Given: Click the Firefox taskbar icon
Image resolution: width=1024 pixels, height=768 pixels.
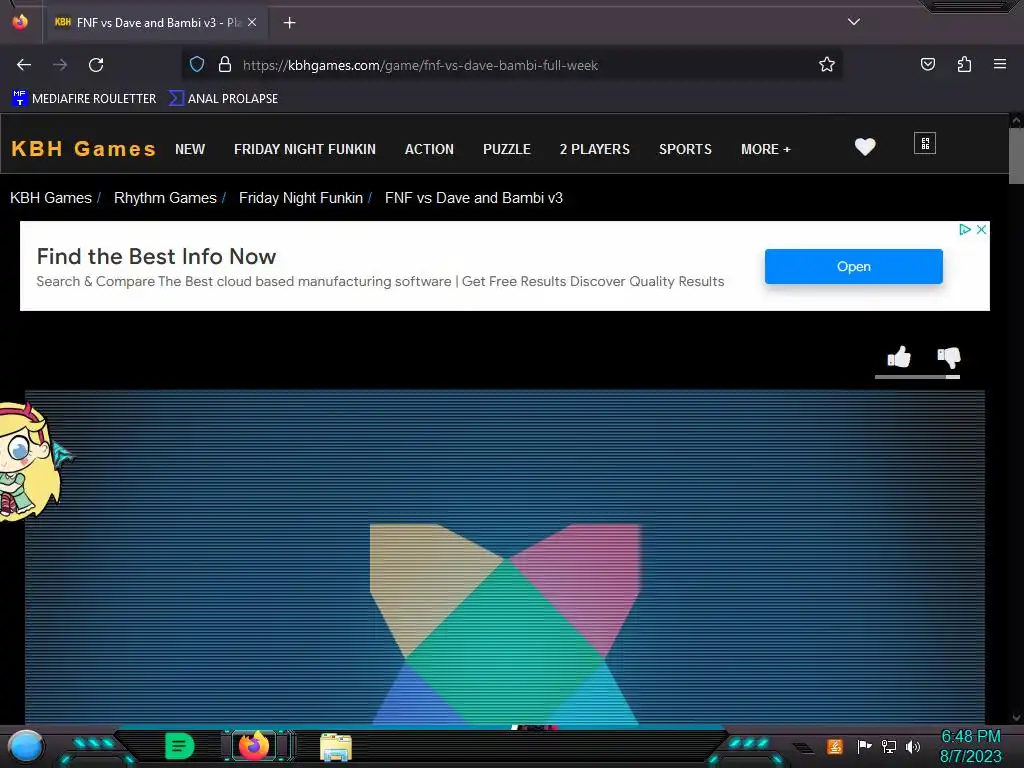Looking at the screenshot, I should coord(253,746).
